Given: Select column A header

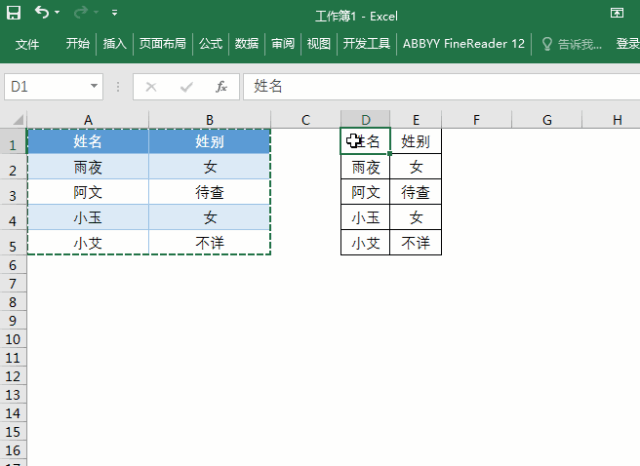Looking at the screenshot, I should coord(88,120).
